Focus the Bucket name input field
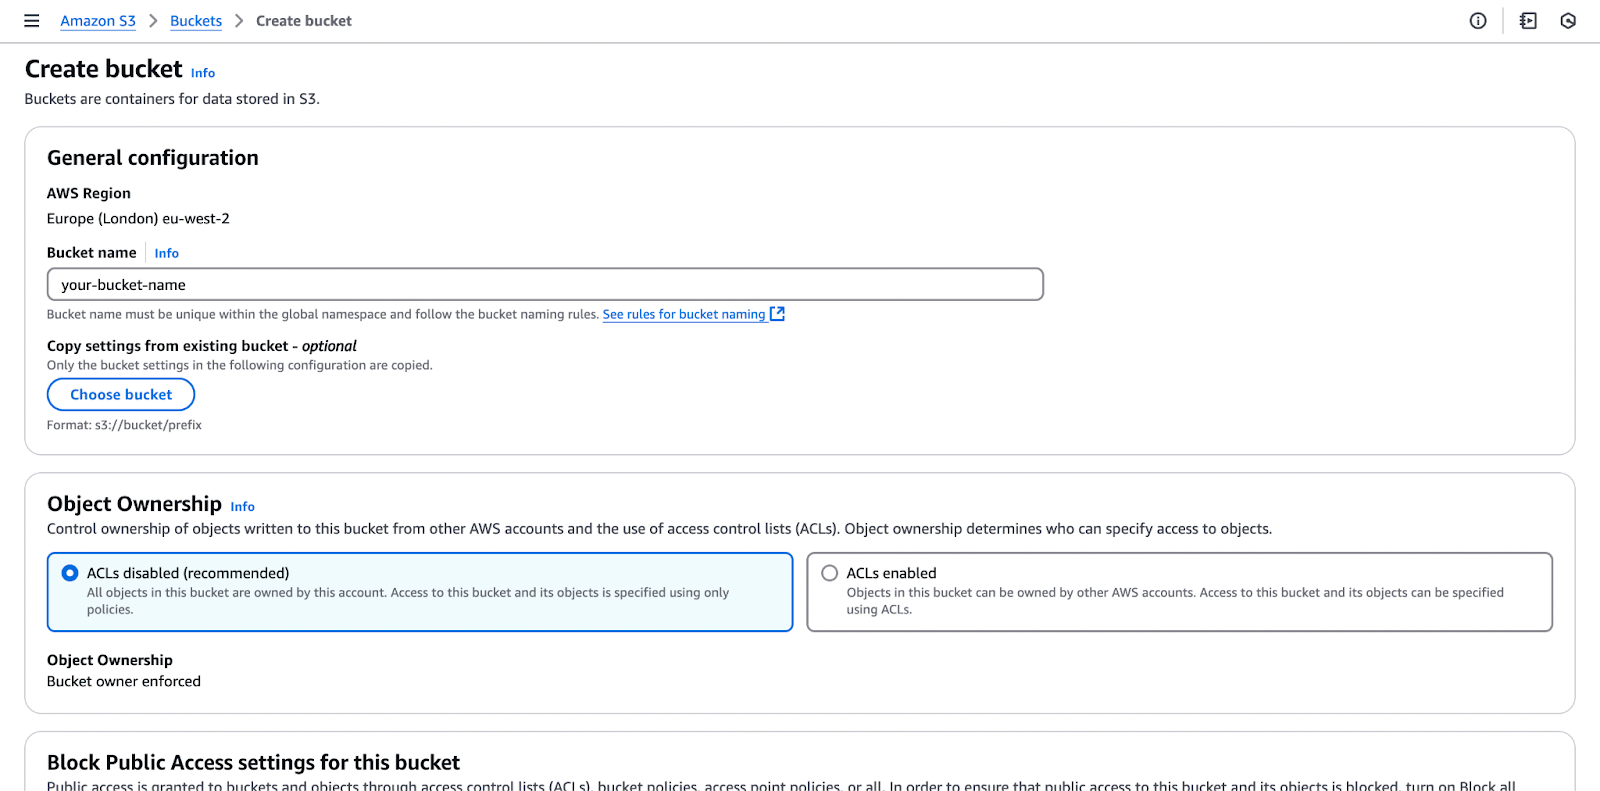 pos(545,284)
